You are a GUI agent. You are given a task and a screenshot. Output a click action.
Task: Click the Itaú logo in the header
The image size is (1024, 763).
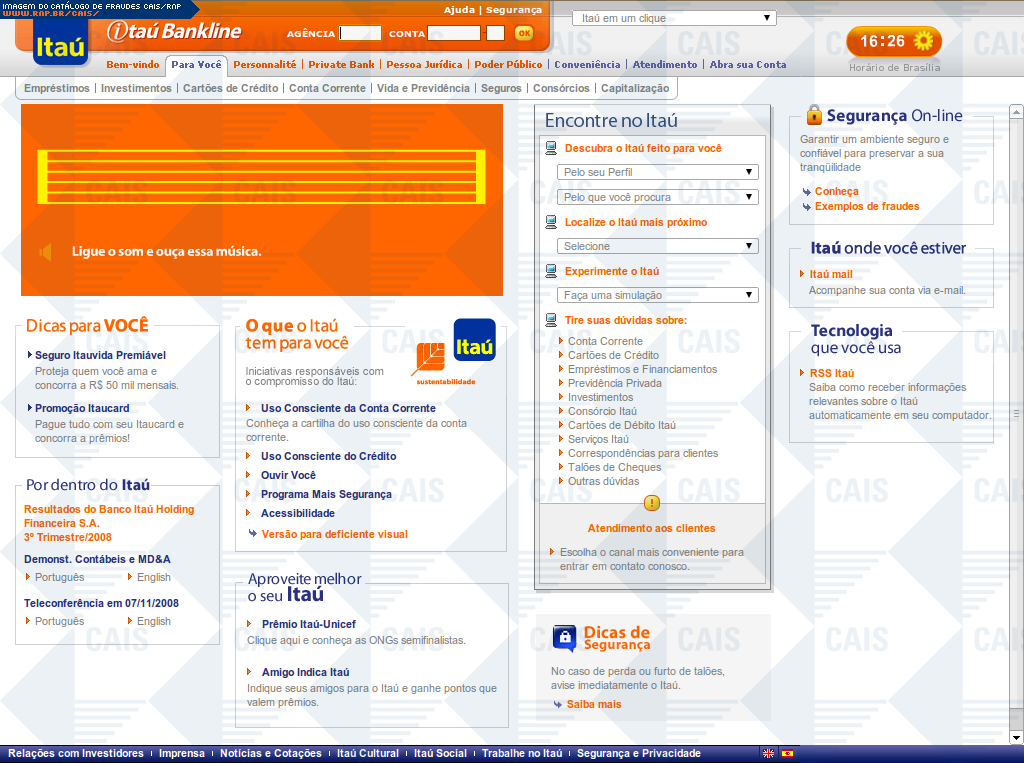point(60,45)
